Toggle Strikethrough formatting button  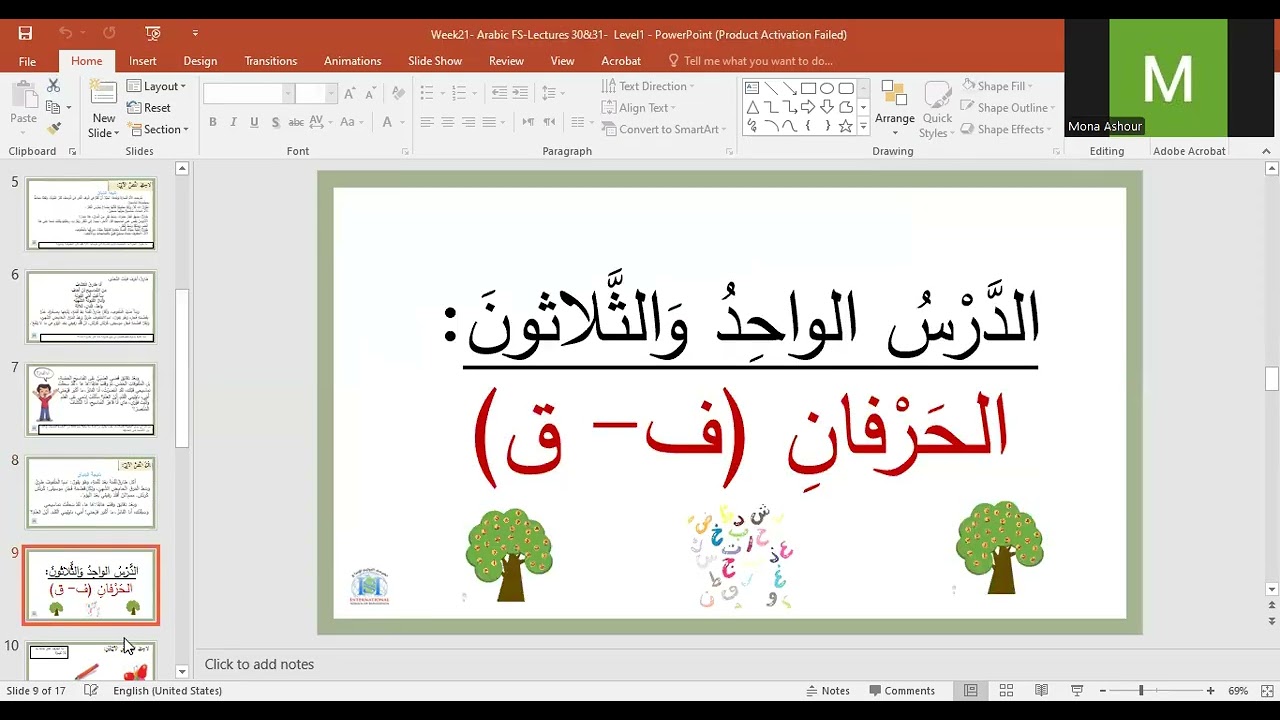[x=296, y=122]
